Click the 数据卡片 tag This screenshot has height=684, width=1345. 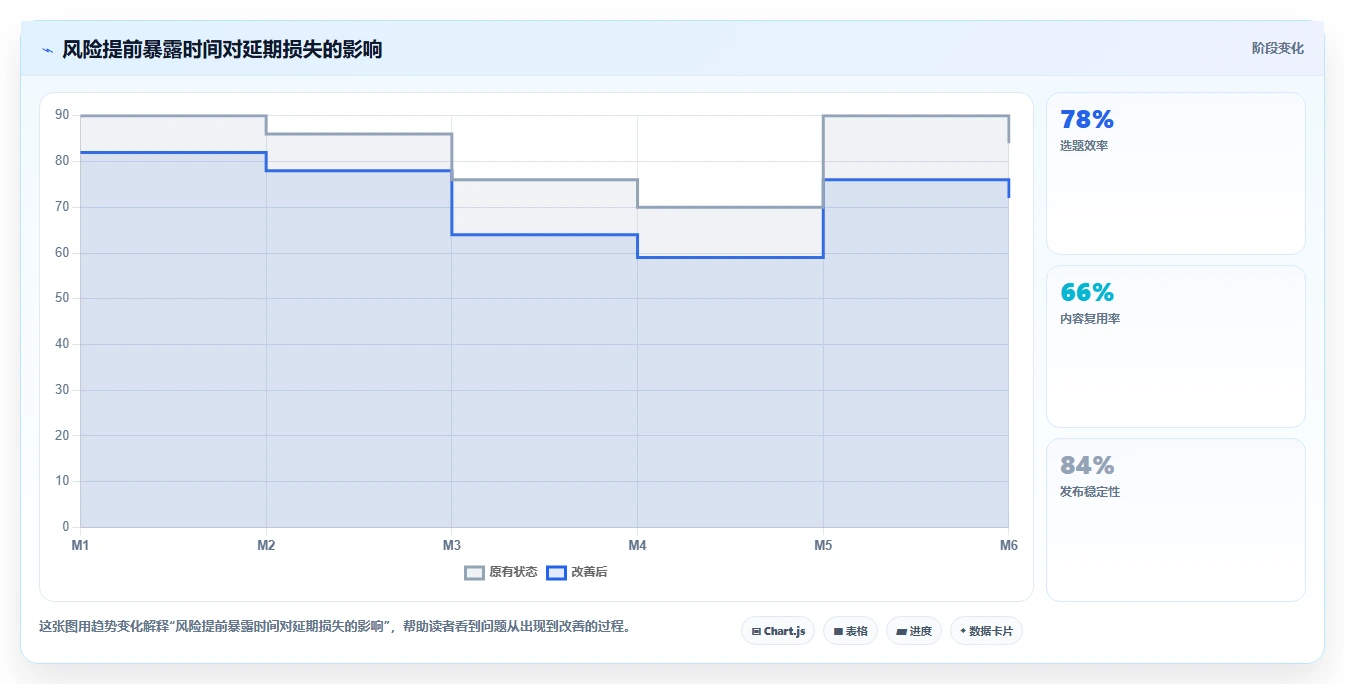[986, 631]
